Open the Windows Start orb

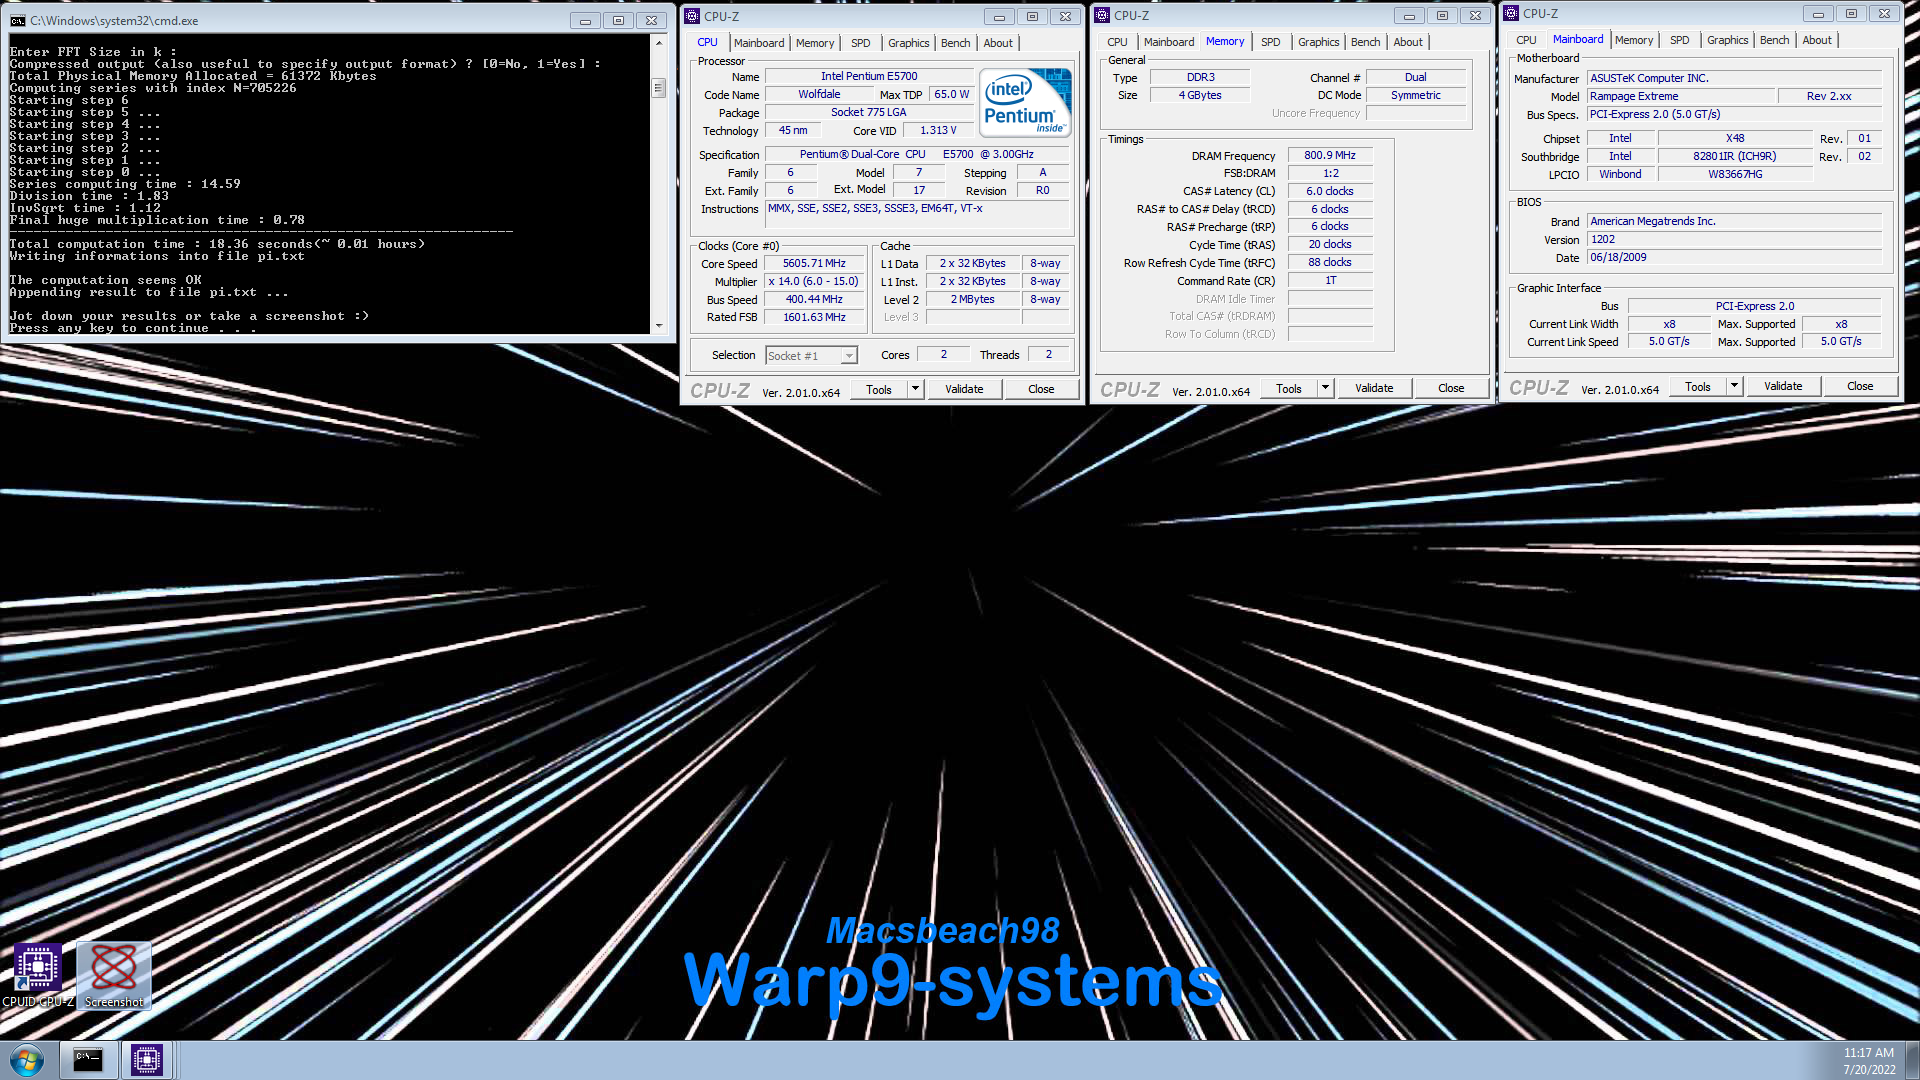pos(27,1060)
